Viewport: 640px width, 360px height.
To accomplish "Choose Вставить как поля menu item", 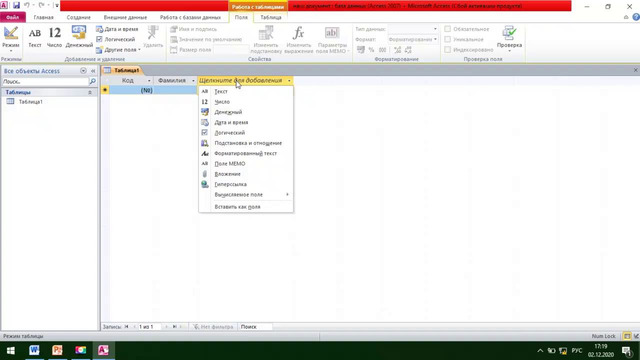I will (246, 207).
